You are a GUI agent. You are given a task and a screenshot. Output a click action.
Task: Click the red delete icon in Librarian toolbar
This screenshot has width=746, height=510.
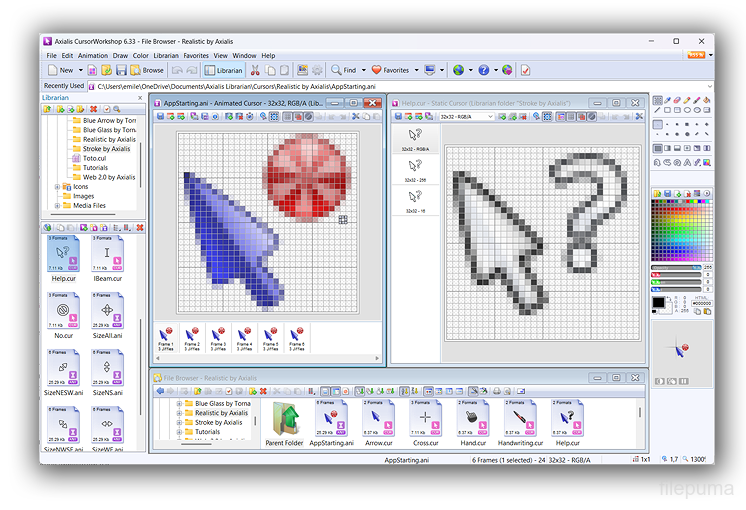(93, 109)
